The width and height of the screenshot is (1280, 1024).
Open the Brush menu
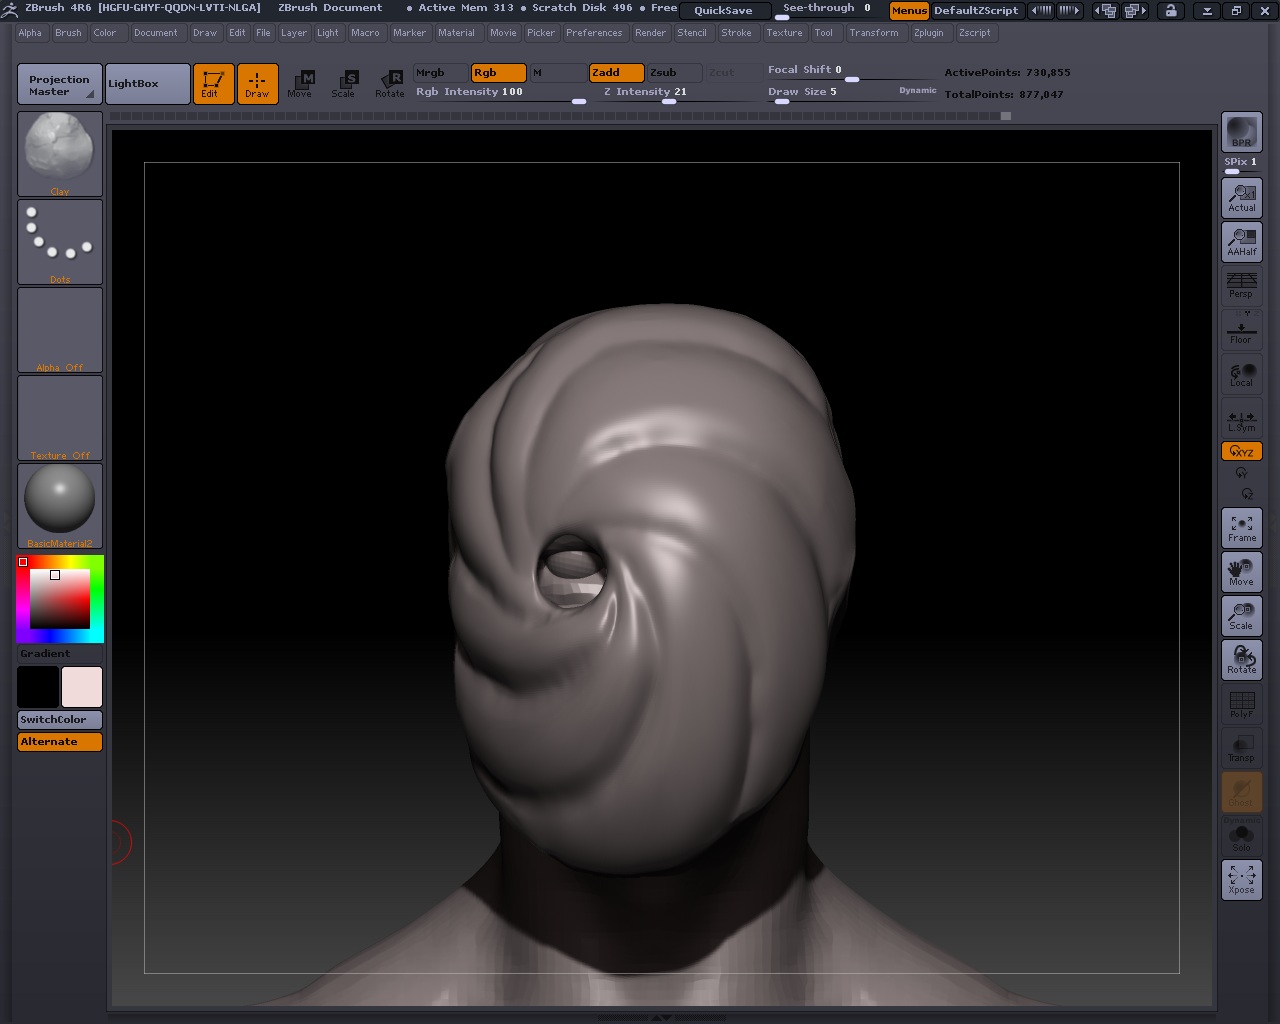68,33
